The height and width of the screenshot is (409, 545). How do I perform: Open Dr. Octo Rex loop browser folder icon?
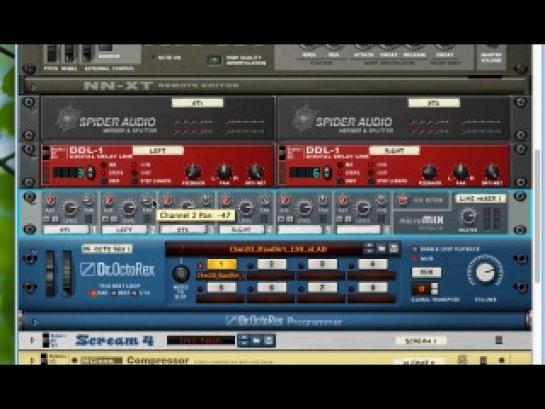click(382, 248)
